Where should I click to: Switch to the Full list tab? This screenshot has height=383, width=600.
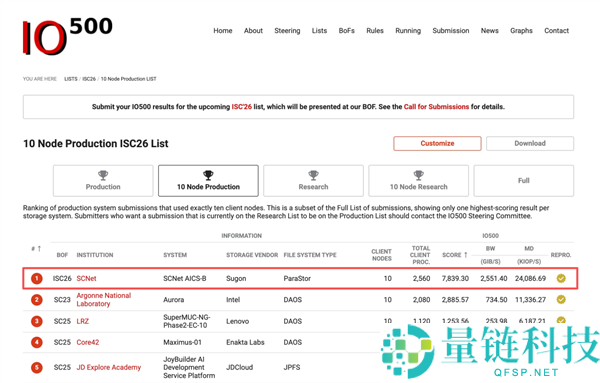coord(523,181)
